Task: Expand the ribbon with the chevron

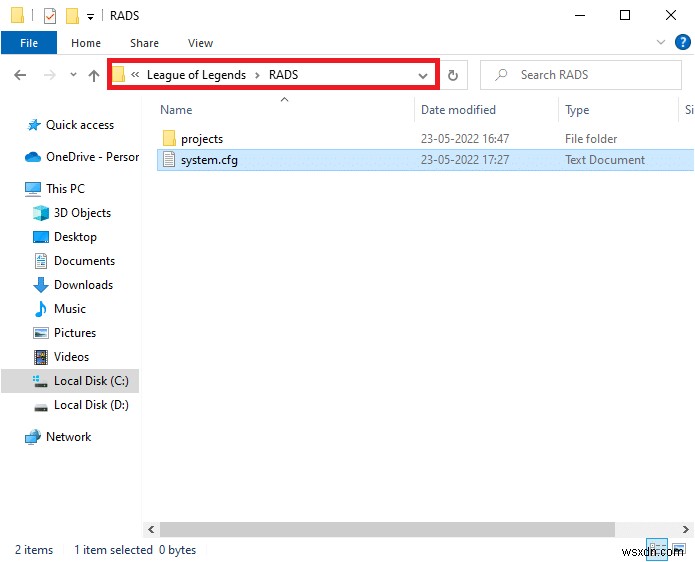Action: [x=660, y=42]
